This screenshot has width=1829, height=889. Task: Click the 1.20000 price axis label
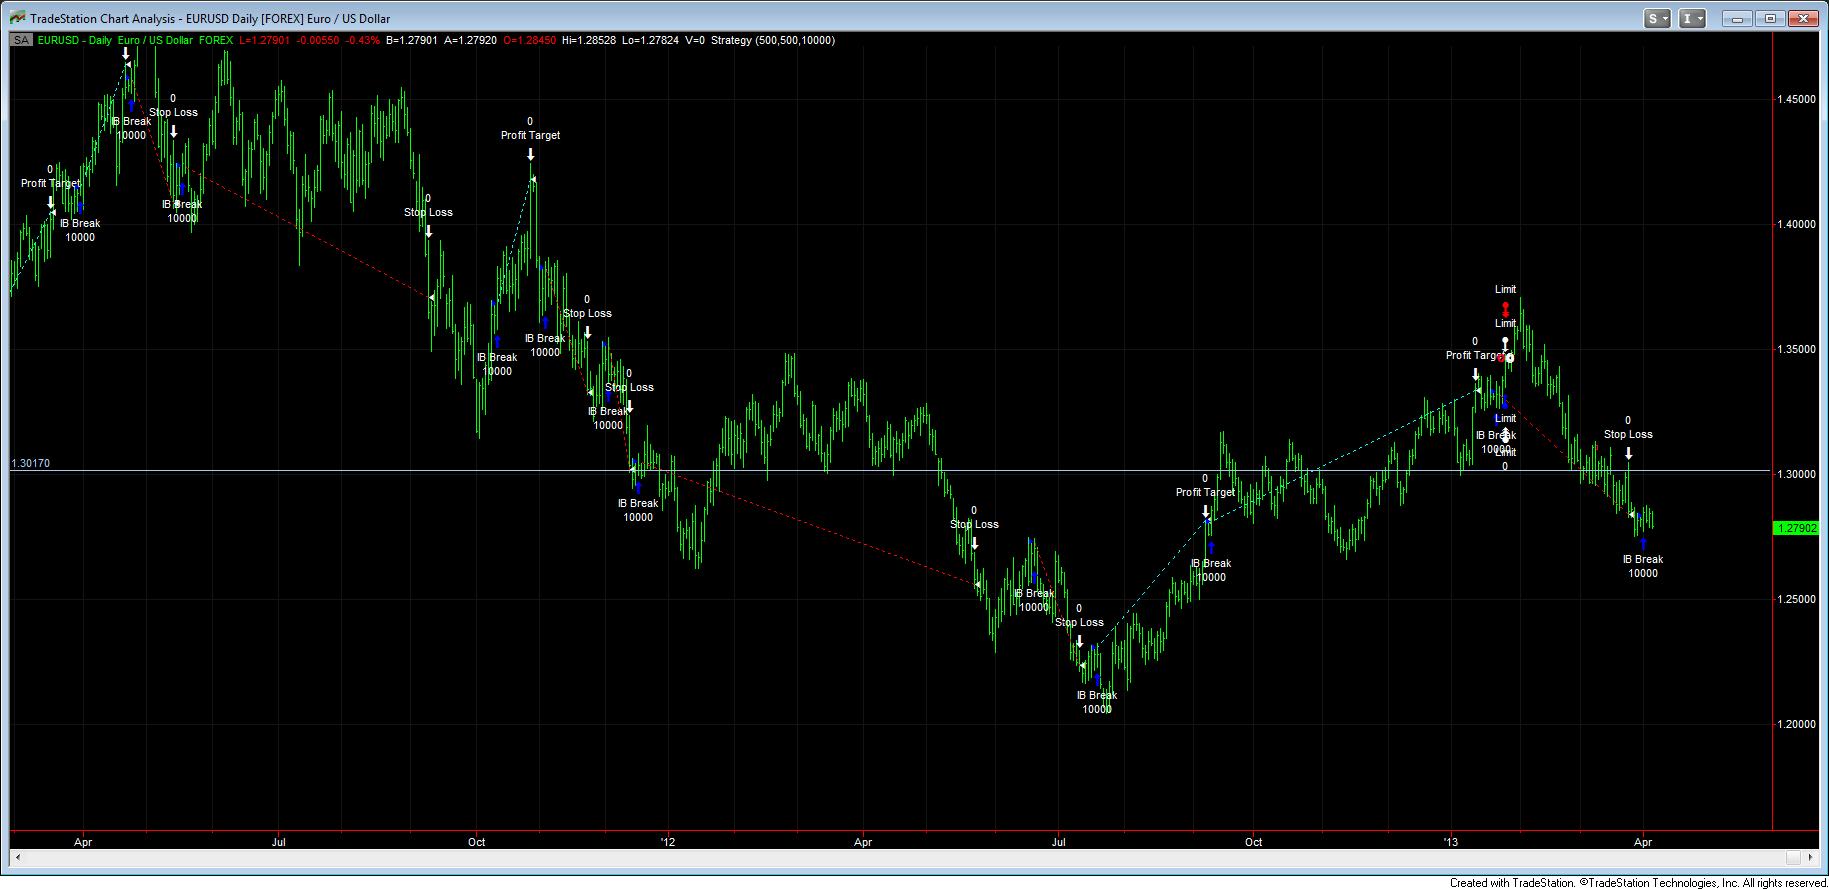1797,724
